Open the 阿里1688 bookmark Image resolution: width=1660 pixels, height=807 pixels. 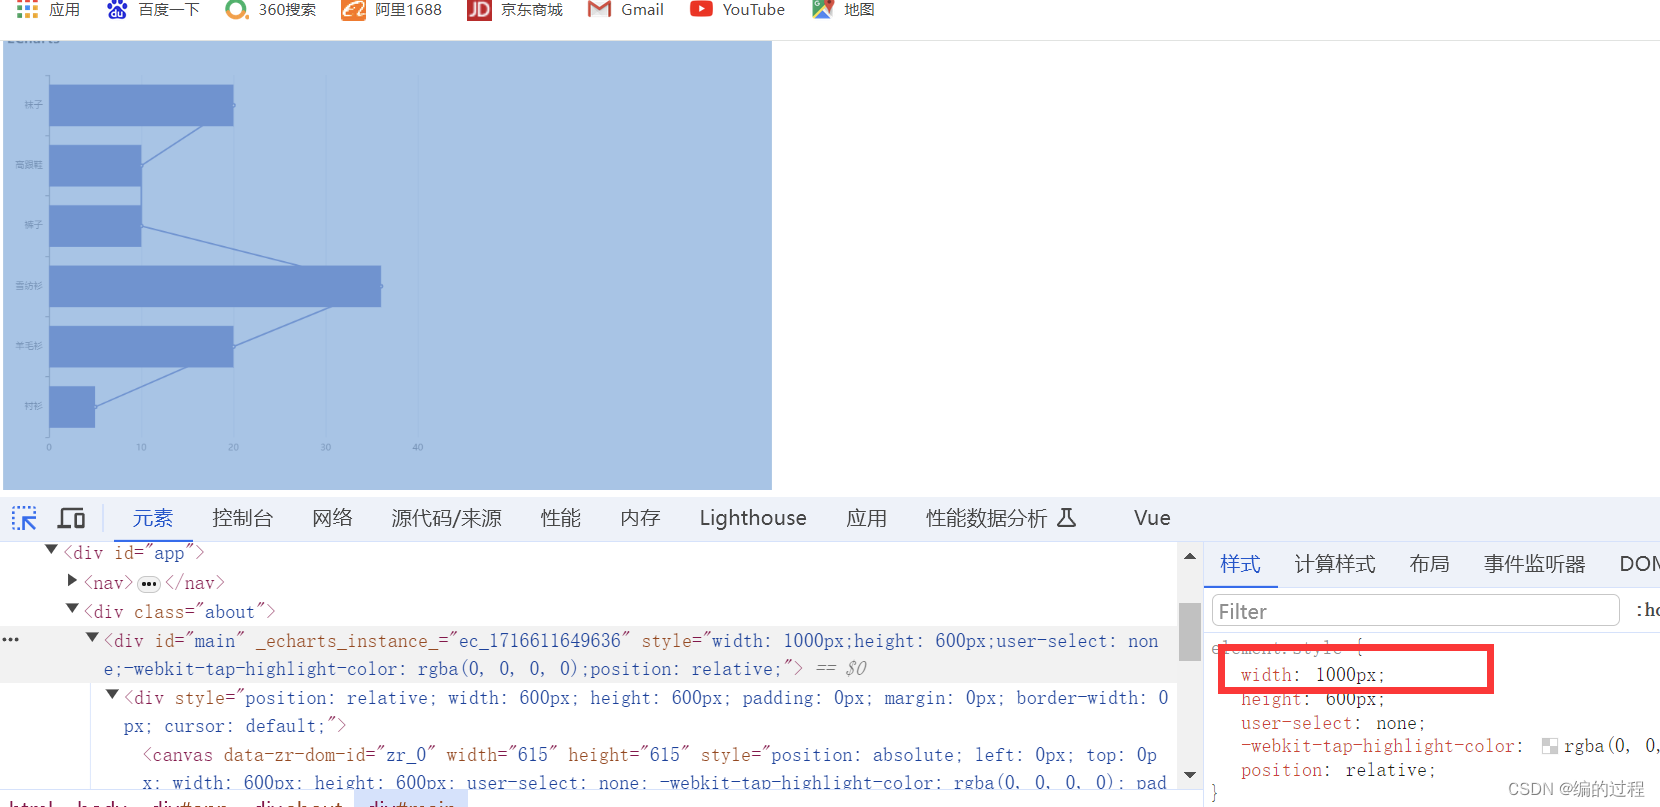click(392, 10)
